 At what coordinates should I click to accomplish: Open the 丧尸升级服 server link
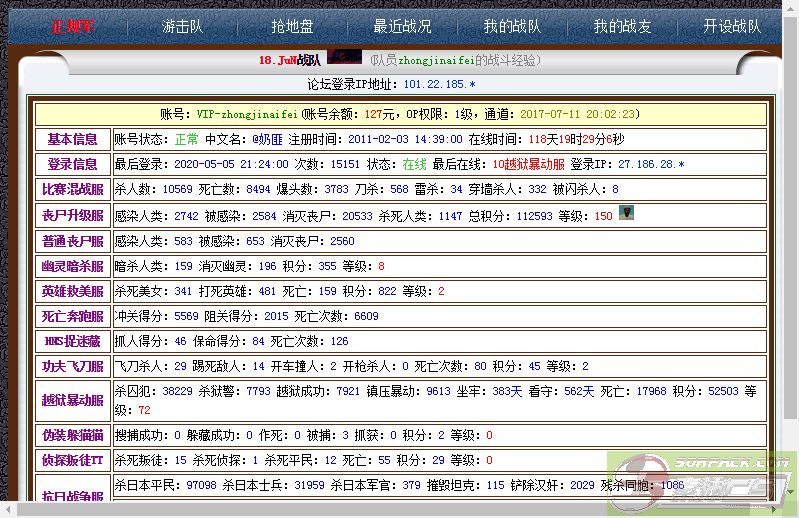[72, 215]
